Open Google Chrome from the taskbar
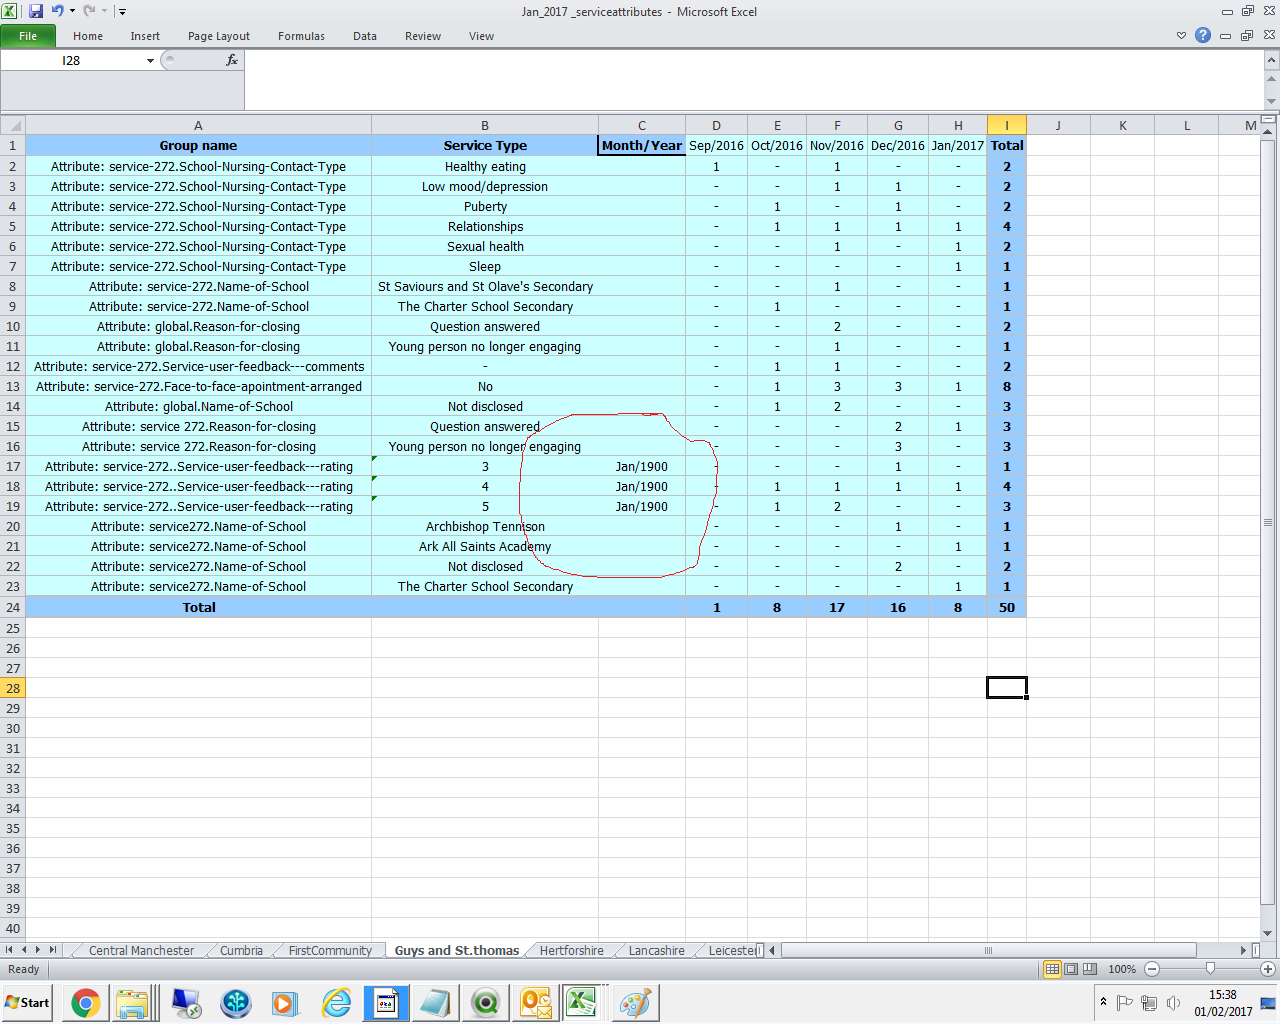The width and height of the screenshot is (1280, 1024). (86, 1002)
